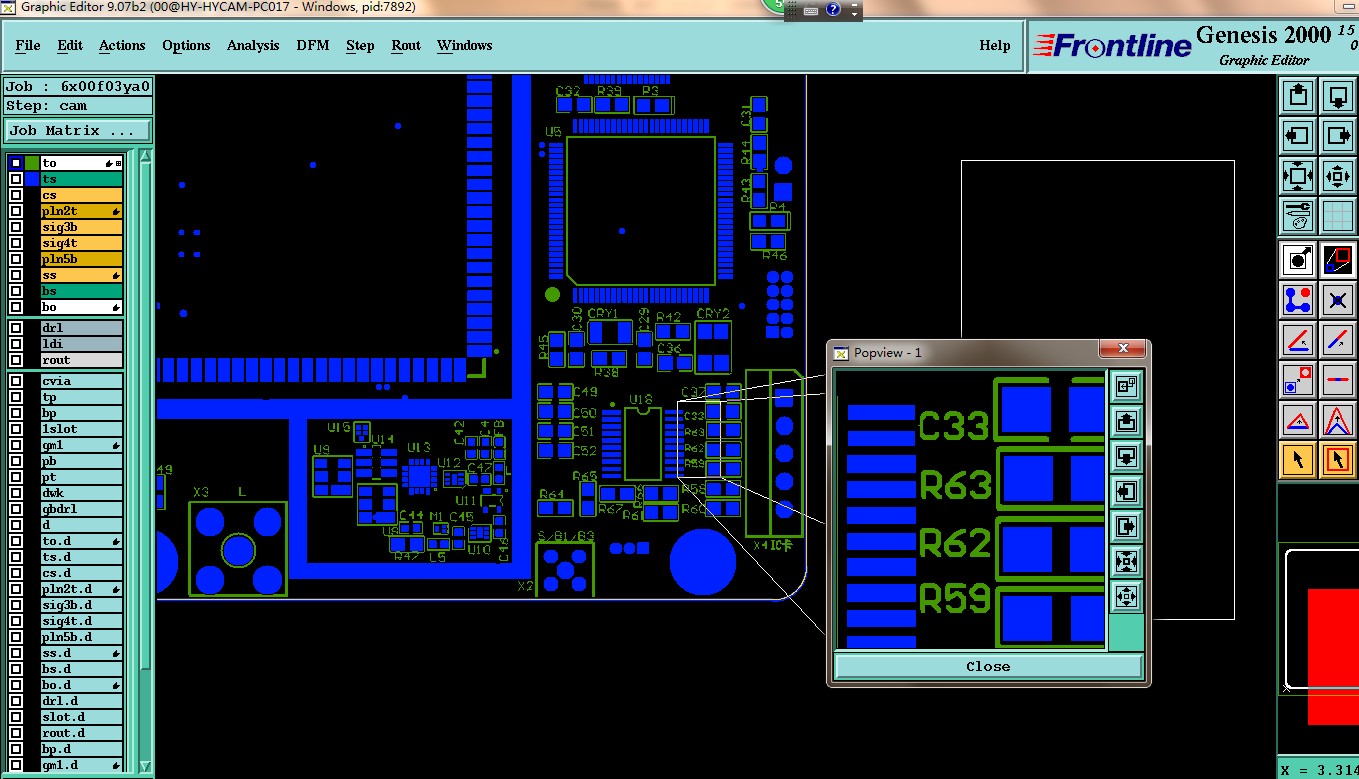Viewport: 1359px width, 779px height.
Task: Click the Close button in Popview
Action: [988, 666]
